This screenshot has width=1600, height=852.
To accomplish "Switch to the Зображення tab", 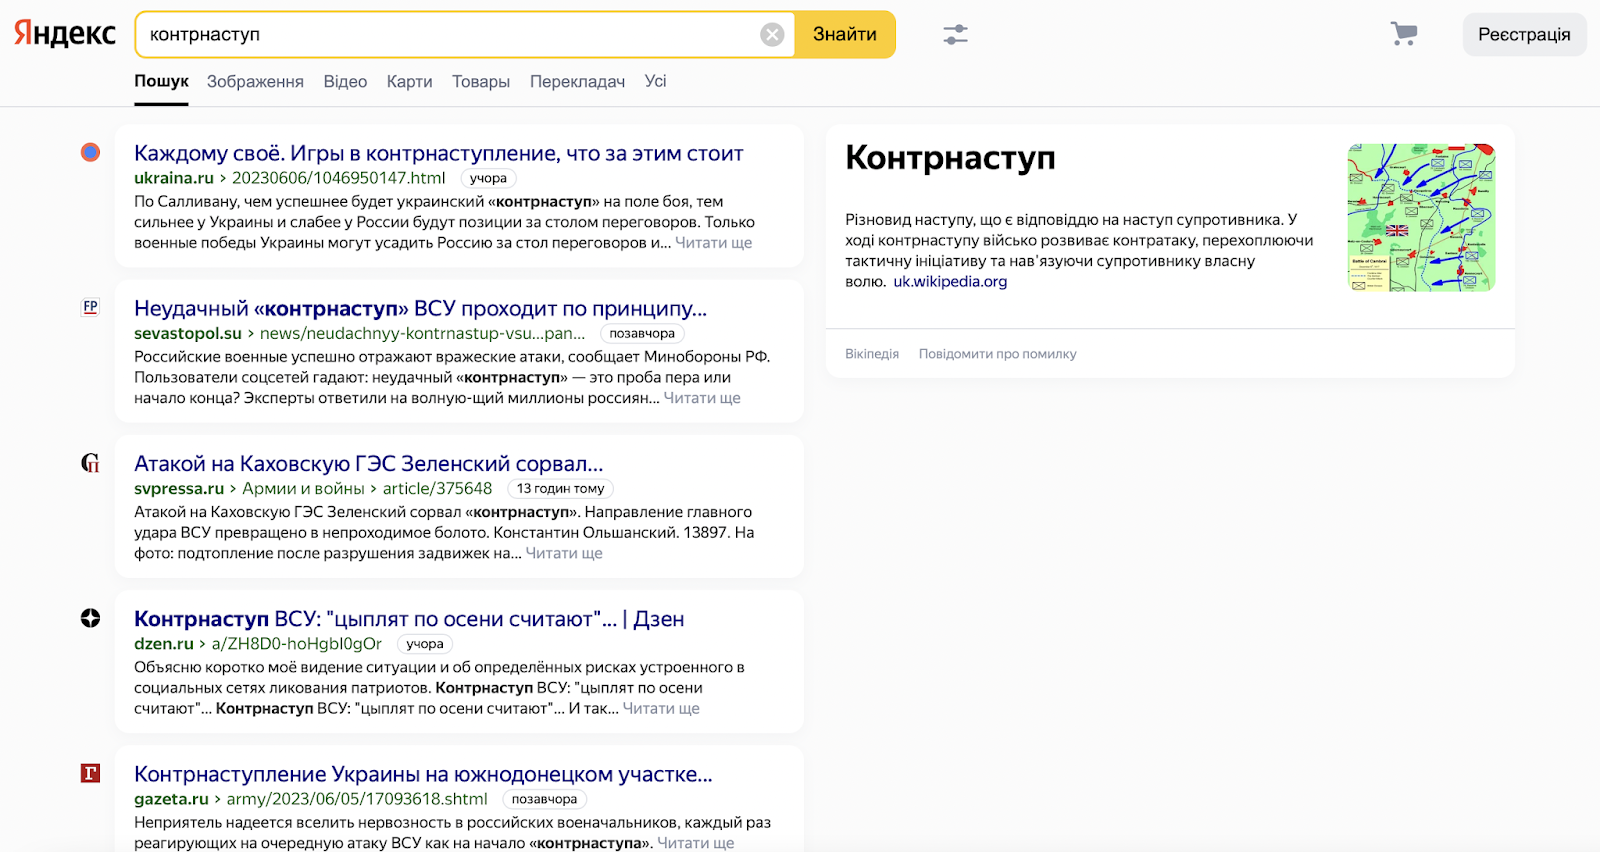I will 255,82.
